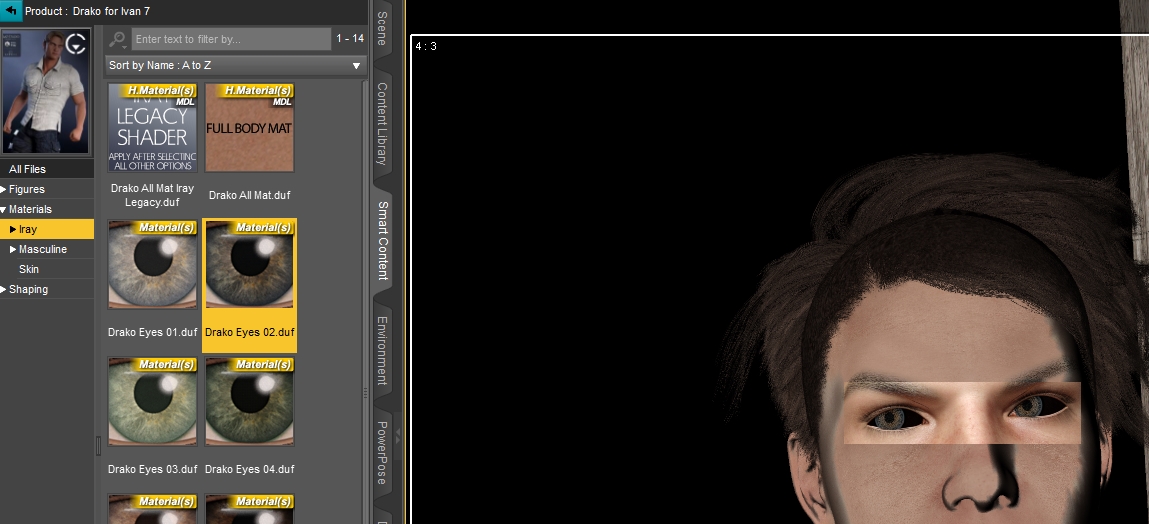The width and height of the screenshot is (1149, 524).
Task: Select the Drako Eyes 02 thumbnail
Action: (x=249, y=265)
